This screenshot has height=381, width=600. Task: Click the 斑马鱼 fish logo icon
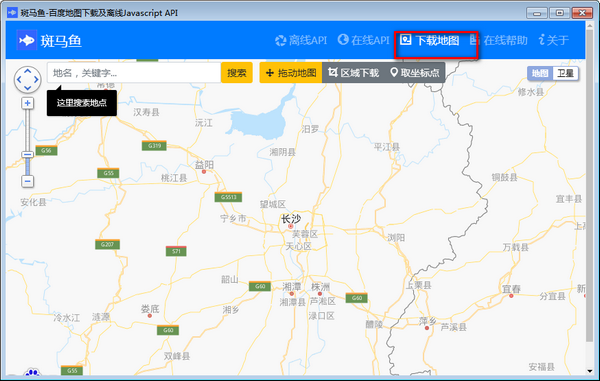click(x=26, y=40)
